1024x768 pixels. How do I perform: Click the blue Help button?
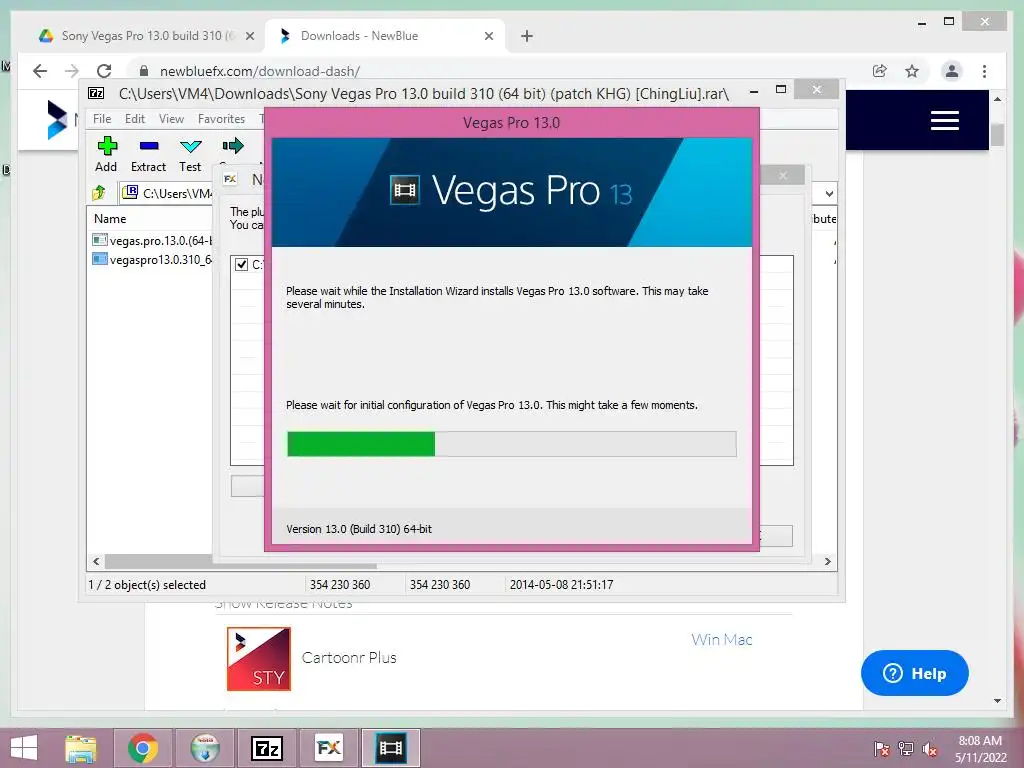[x=914, y=673]
